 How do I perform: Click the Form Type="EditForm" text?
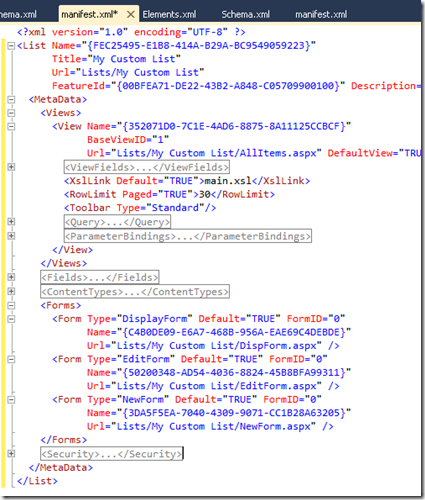point(114,359)
